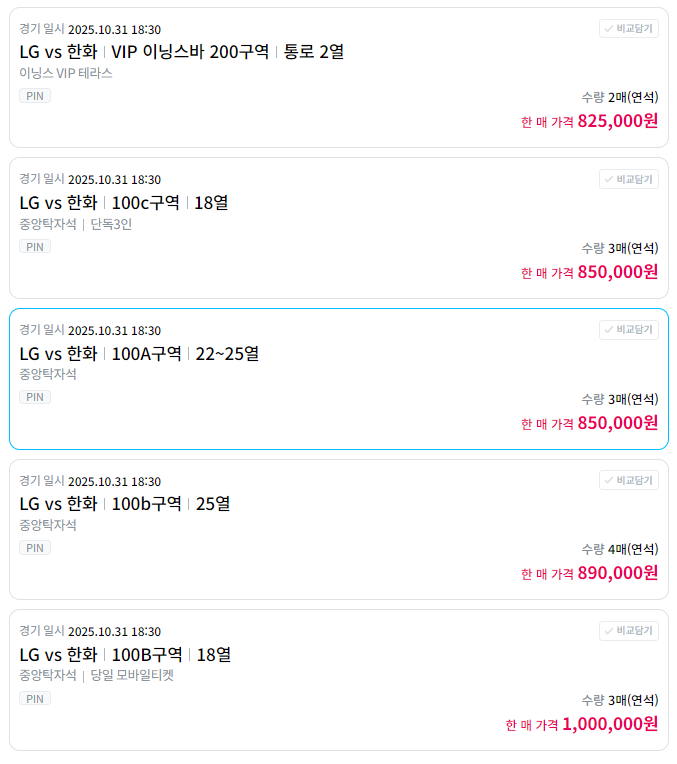This screenshot has width=677, height=764.
Task: Check 비교담기 for 100c구역 18열 ticket
Action: 628,179
